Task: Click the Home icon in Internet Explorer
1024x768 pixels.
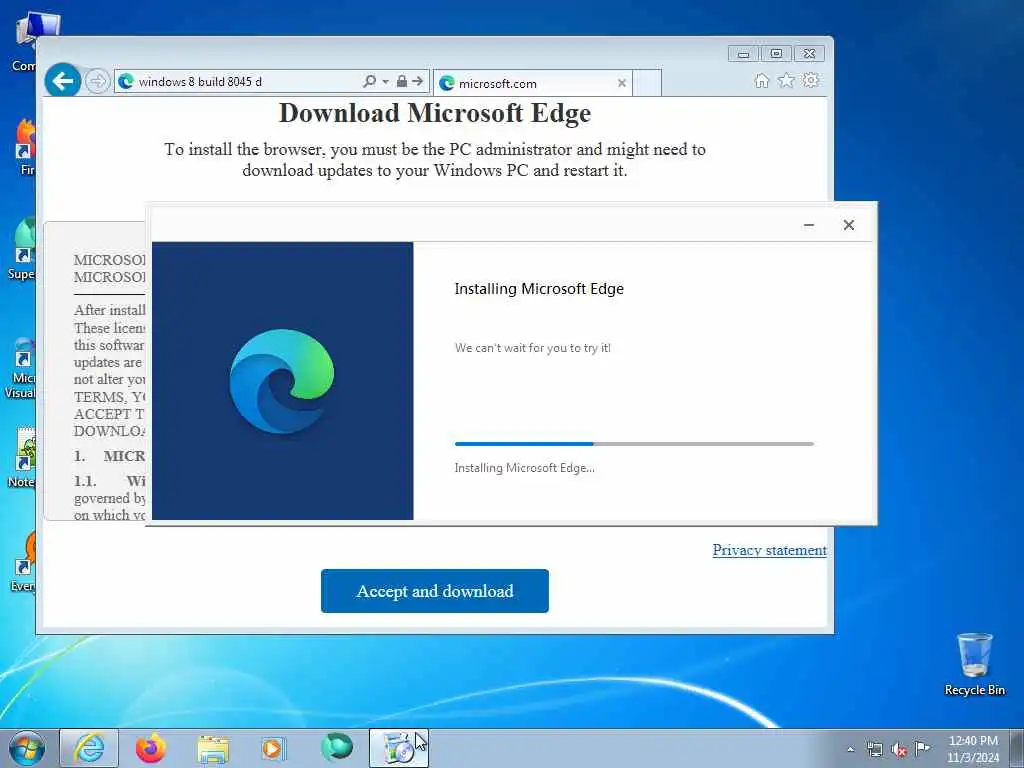Action: [761, 80]
